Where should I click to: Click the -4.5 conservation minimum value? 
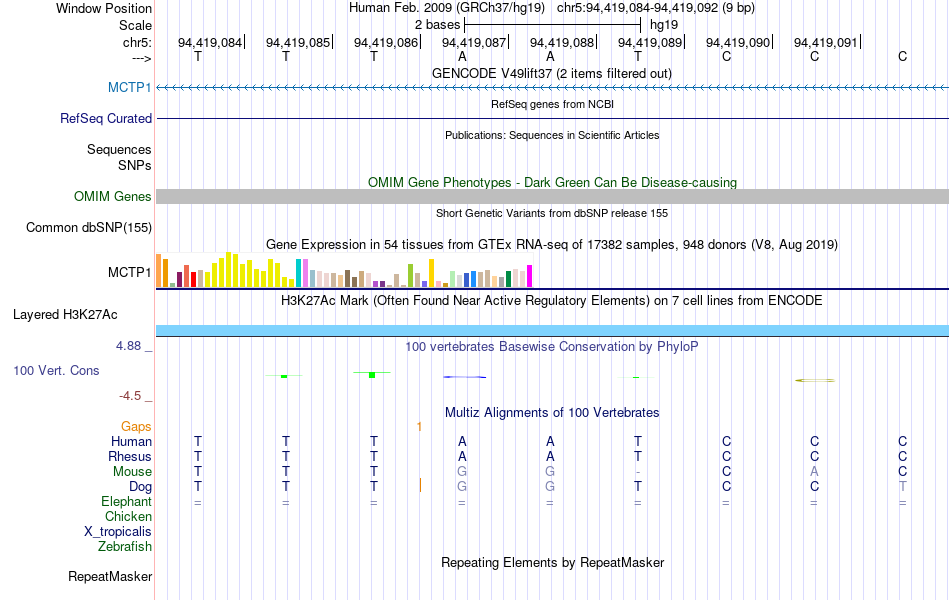point(130,396)
